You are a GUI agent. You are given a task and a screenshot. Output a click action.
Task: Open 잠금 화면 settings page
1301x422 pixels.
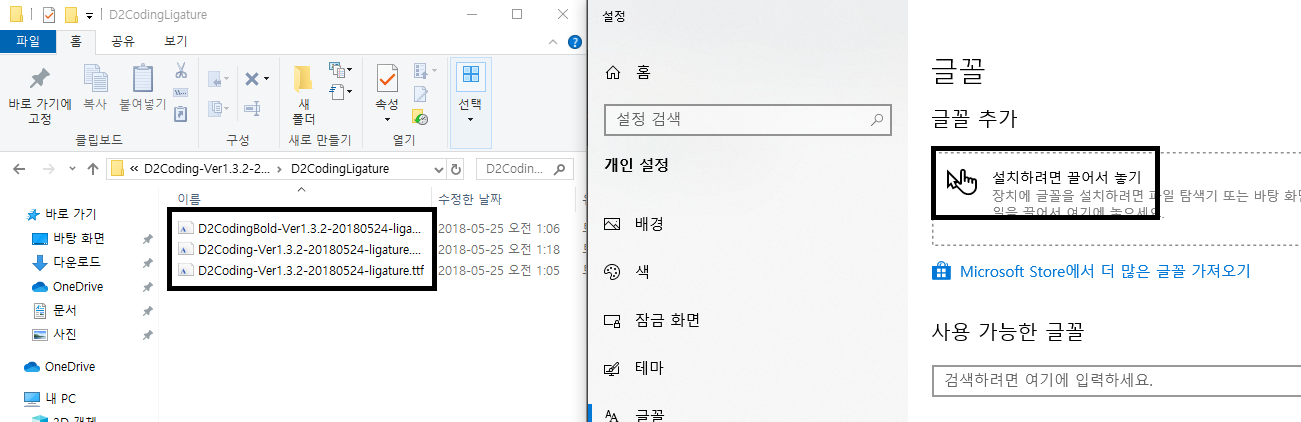click(x=652, y=320)
